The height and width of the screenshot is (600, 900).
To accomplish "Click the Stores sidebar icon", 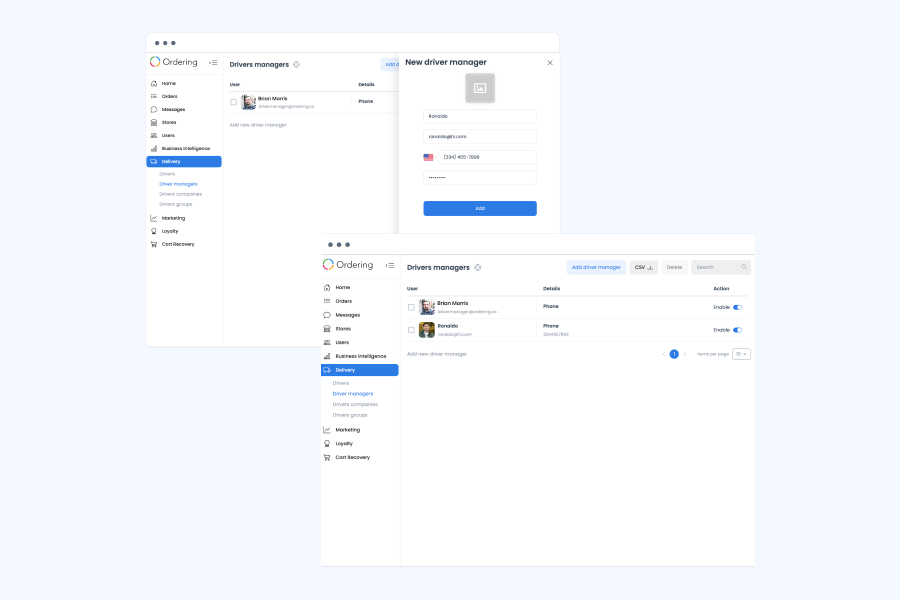I will pos(326,328).
